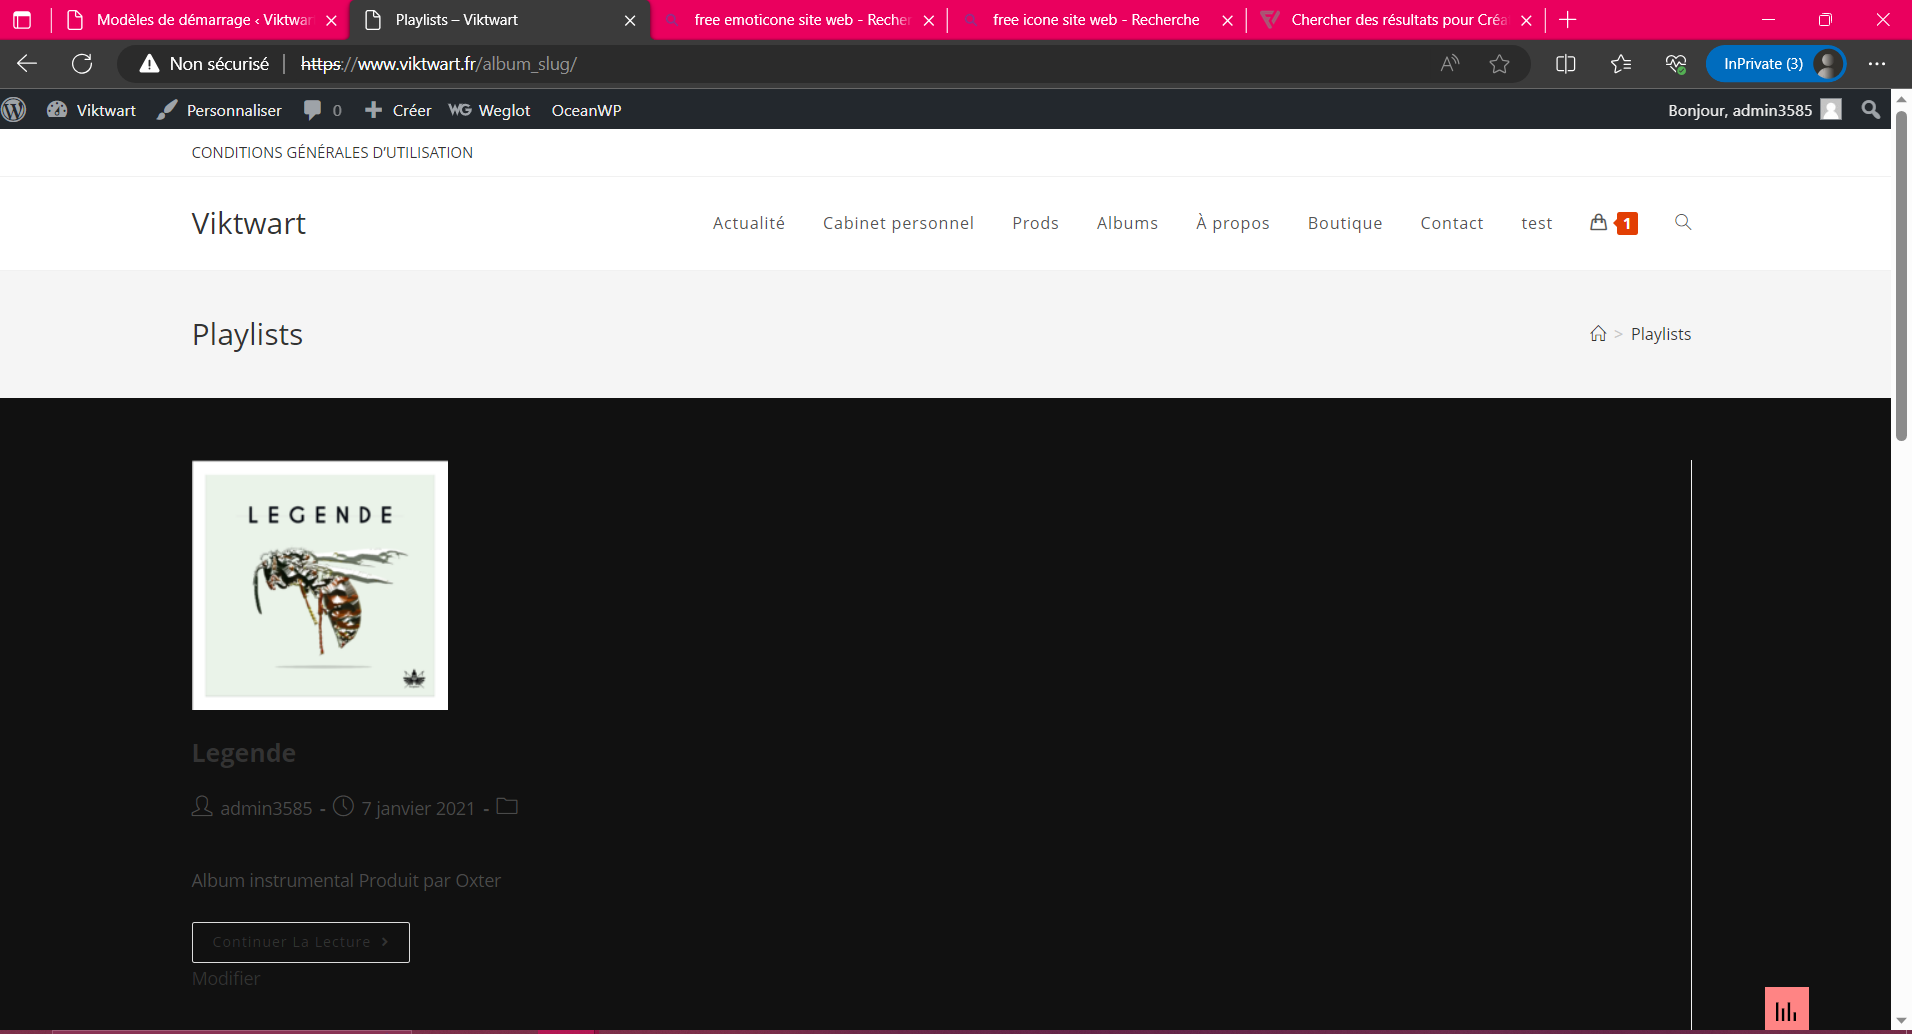Click the Modifier edit link
This screenshot has width=1912, height=1034.
tap(226, 978)
